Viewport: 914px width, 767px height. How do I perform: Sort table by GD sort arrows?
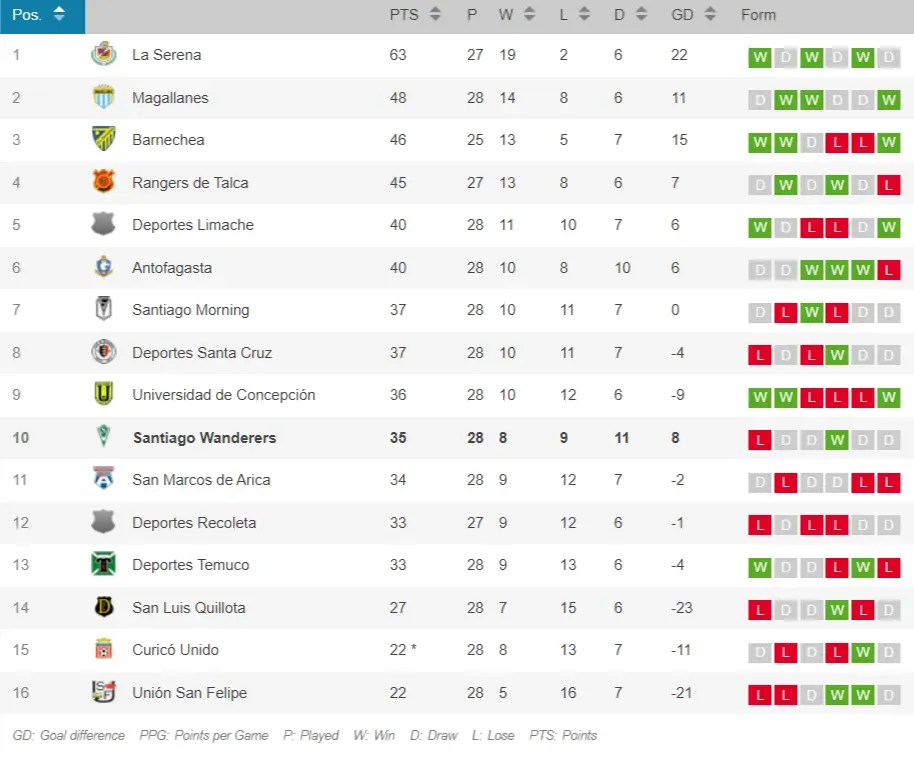[709, 15]
